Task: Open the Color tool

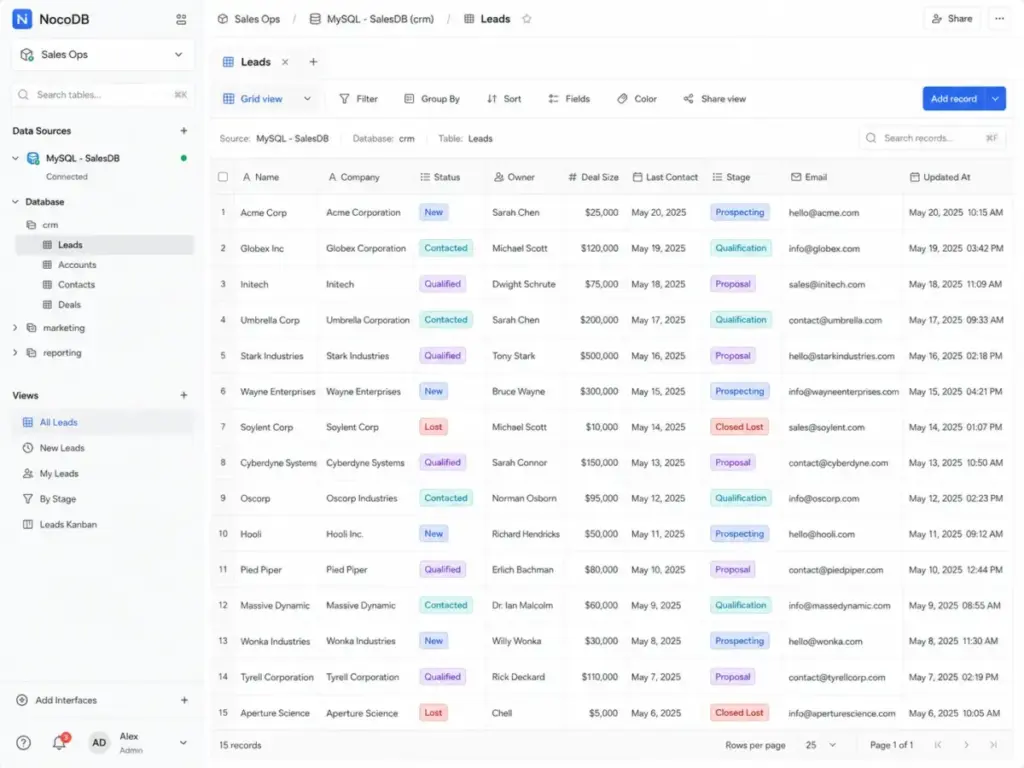Action: [x=637, y=99]
